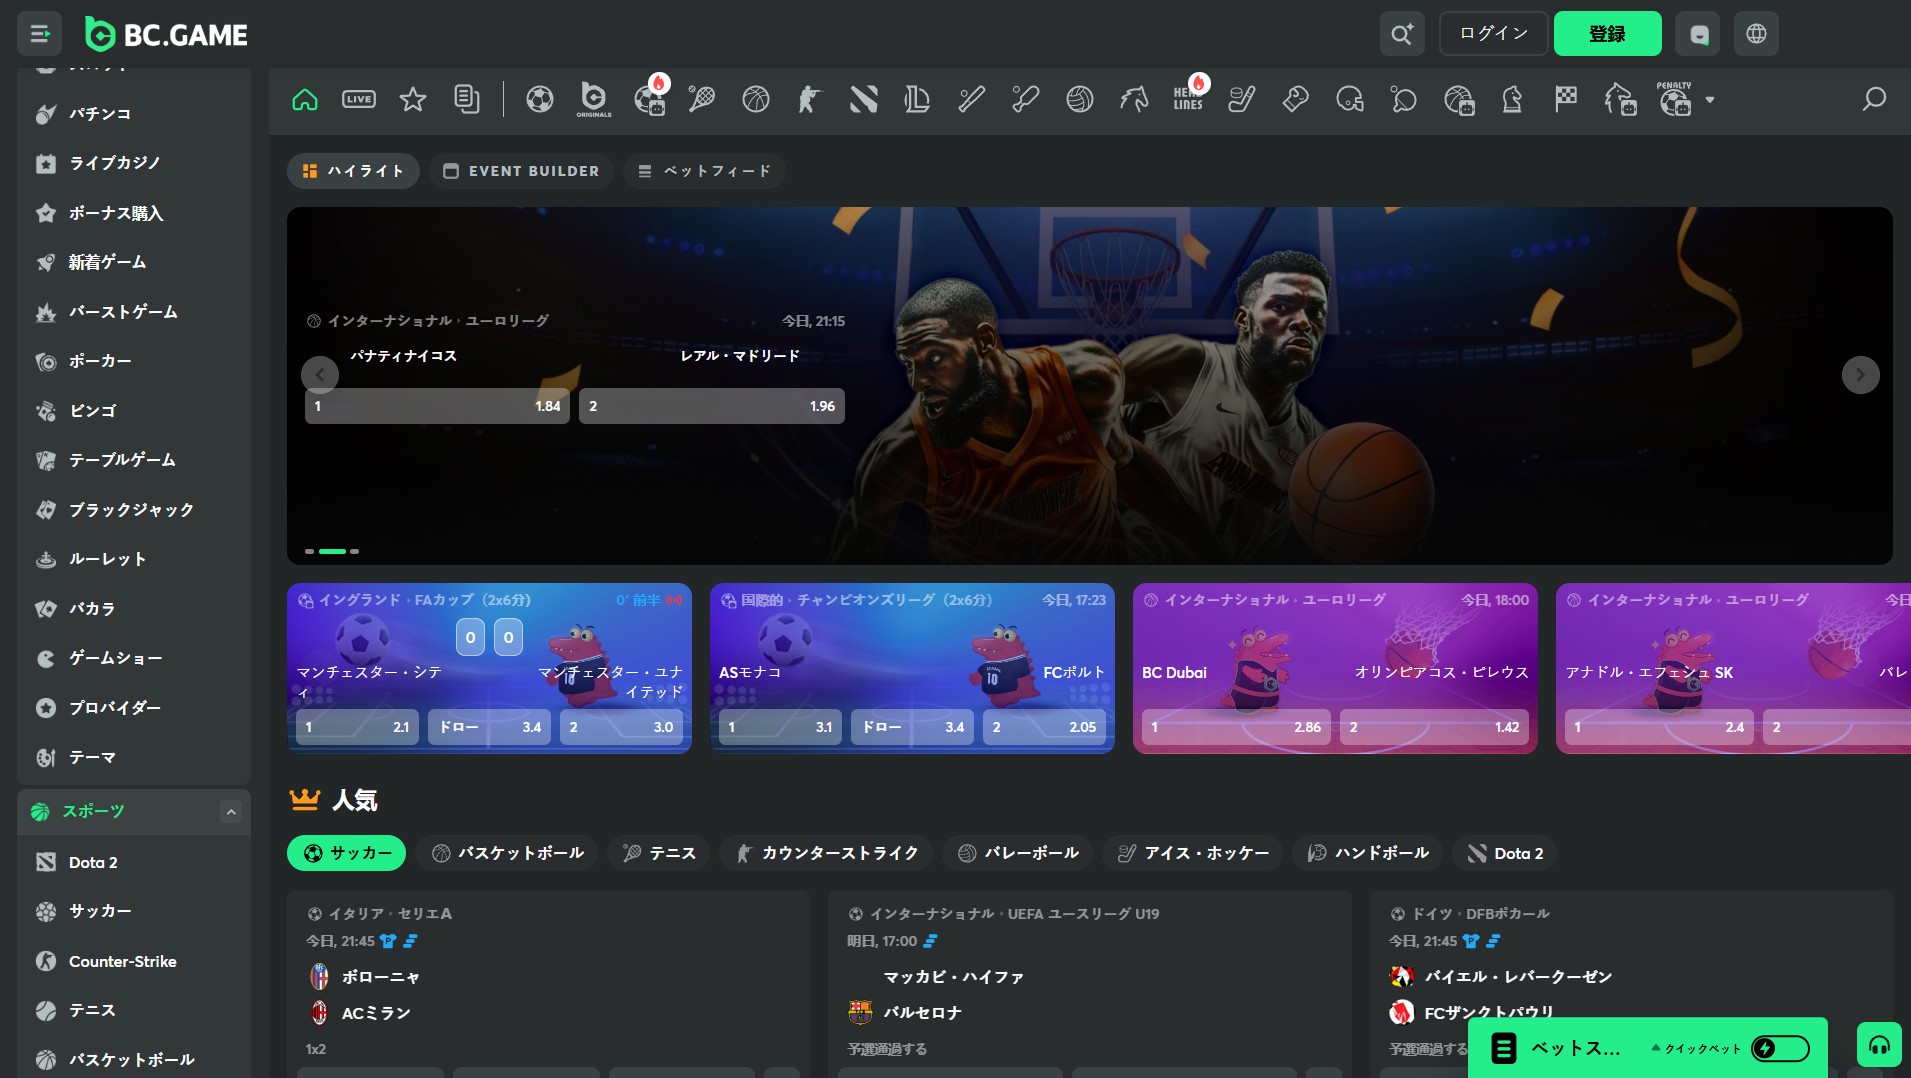Select バスケットボール popular filter tab
1911x1078 pixels.
(x=507, y=853)
